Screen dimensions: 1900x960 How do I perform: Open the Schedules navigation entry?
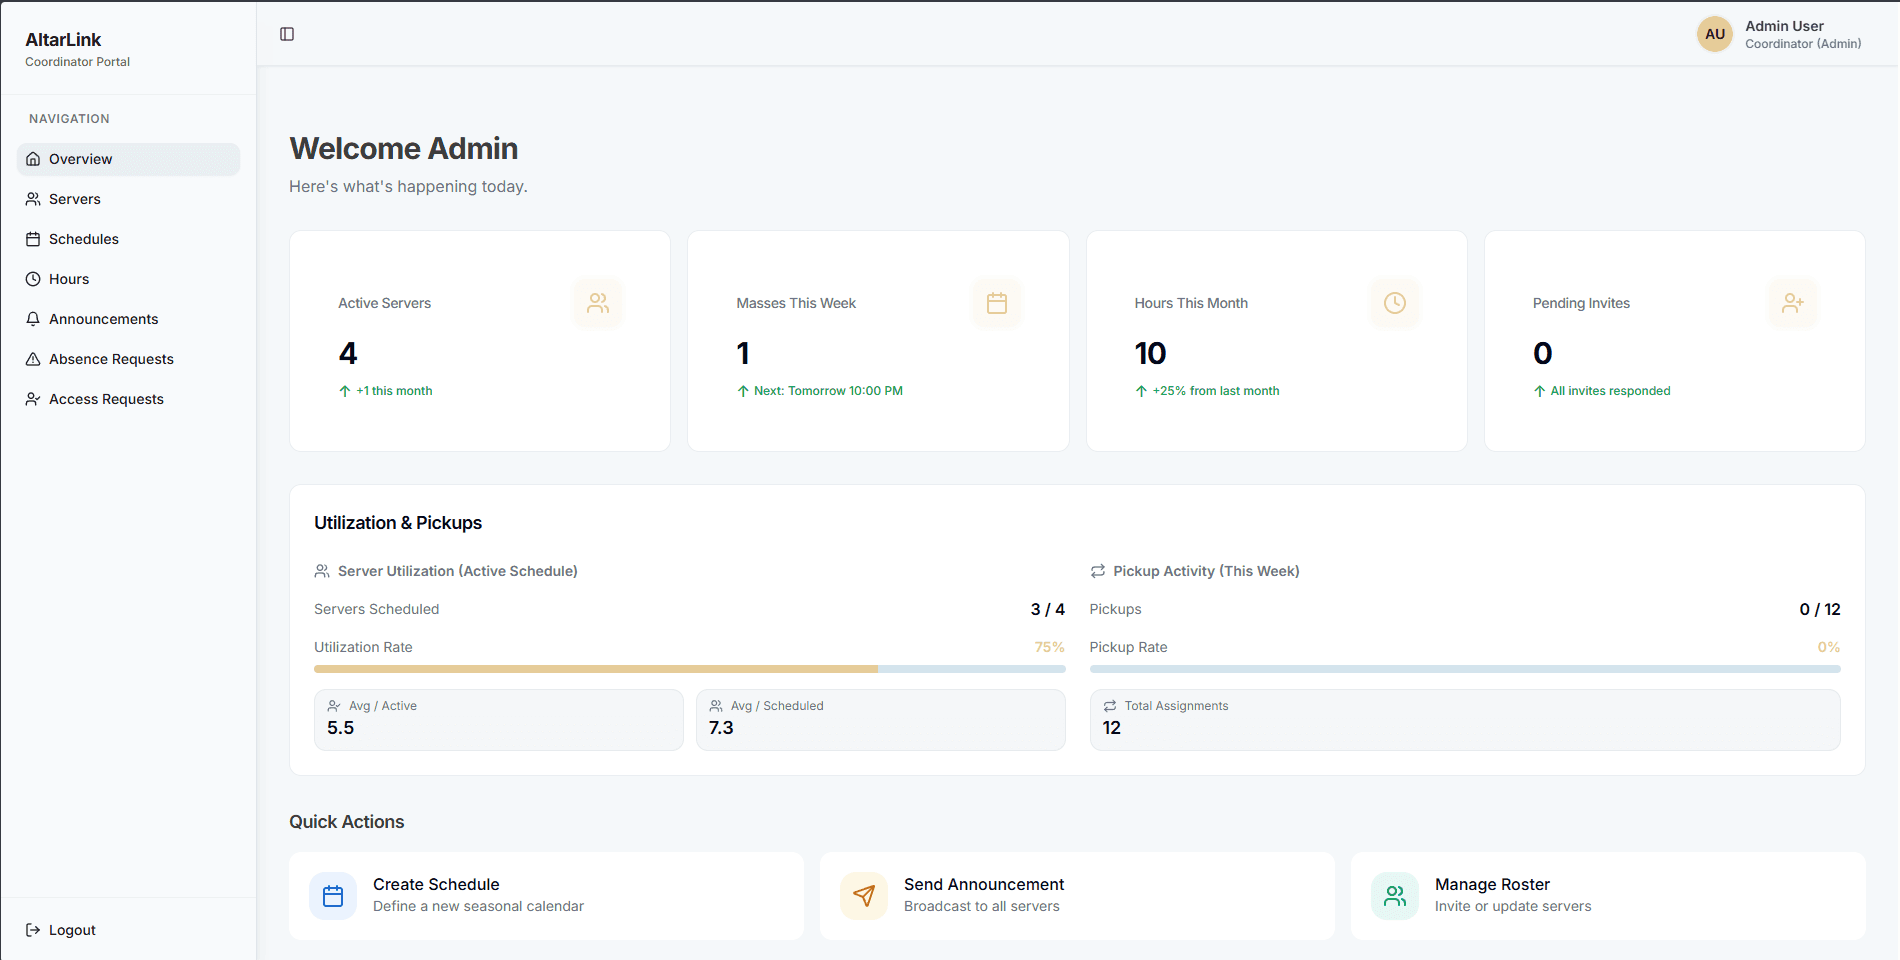84,238
